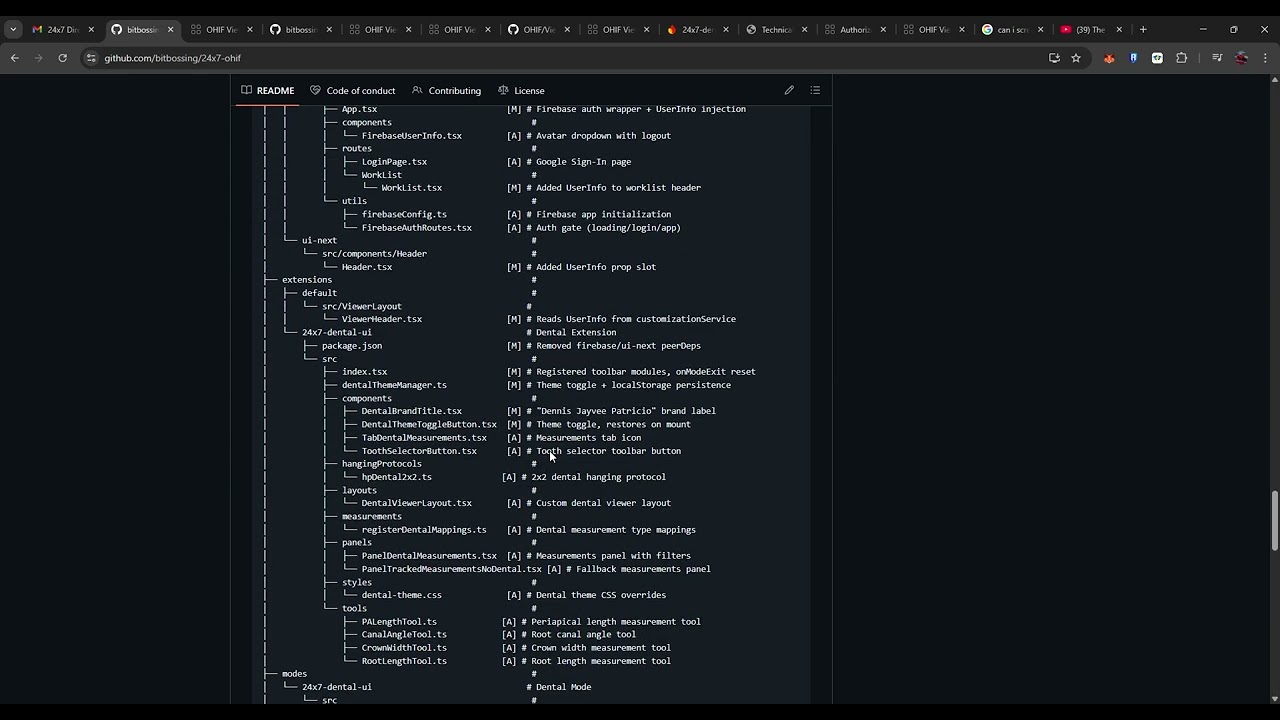The height and width of the screenshot is (720, 1280).
Task: Click the install app icon in address bar
Action: 1054,58
